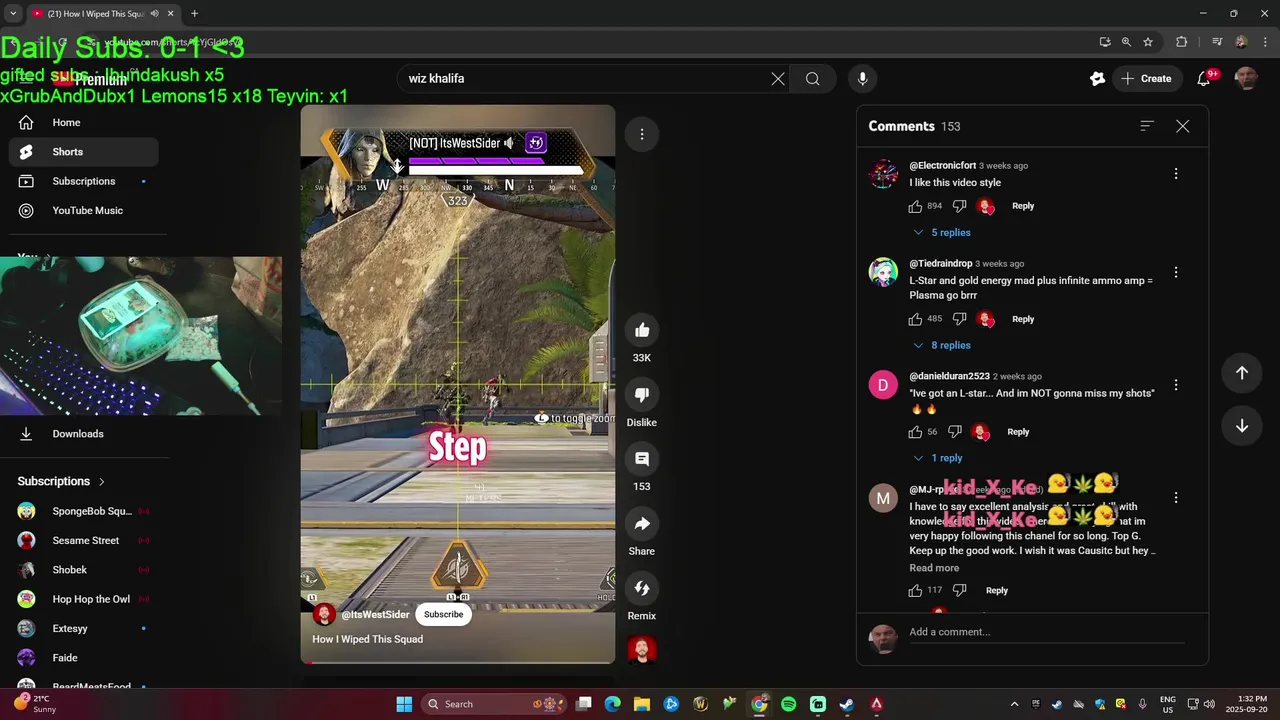
Task: Open the @Tiedraindrop commenter avatar
Action: coord(883,272)
